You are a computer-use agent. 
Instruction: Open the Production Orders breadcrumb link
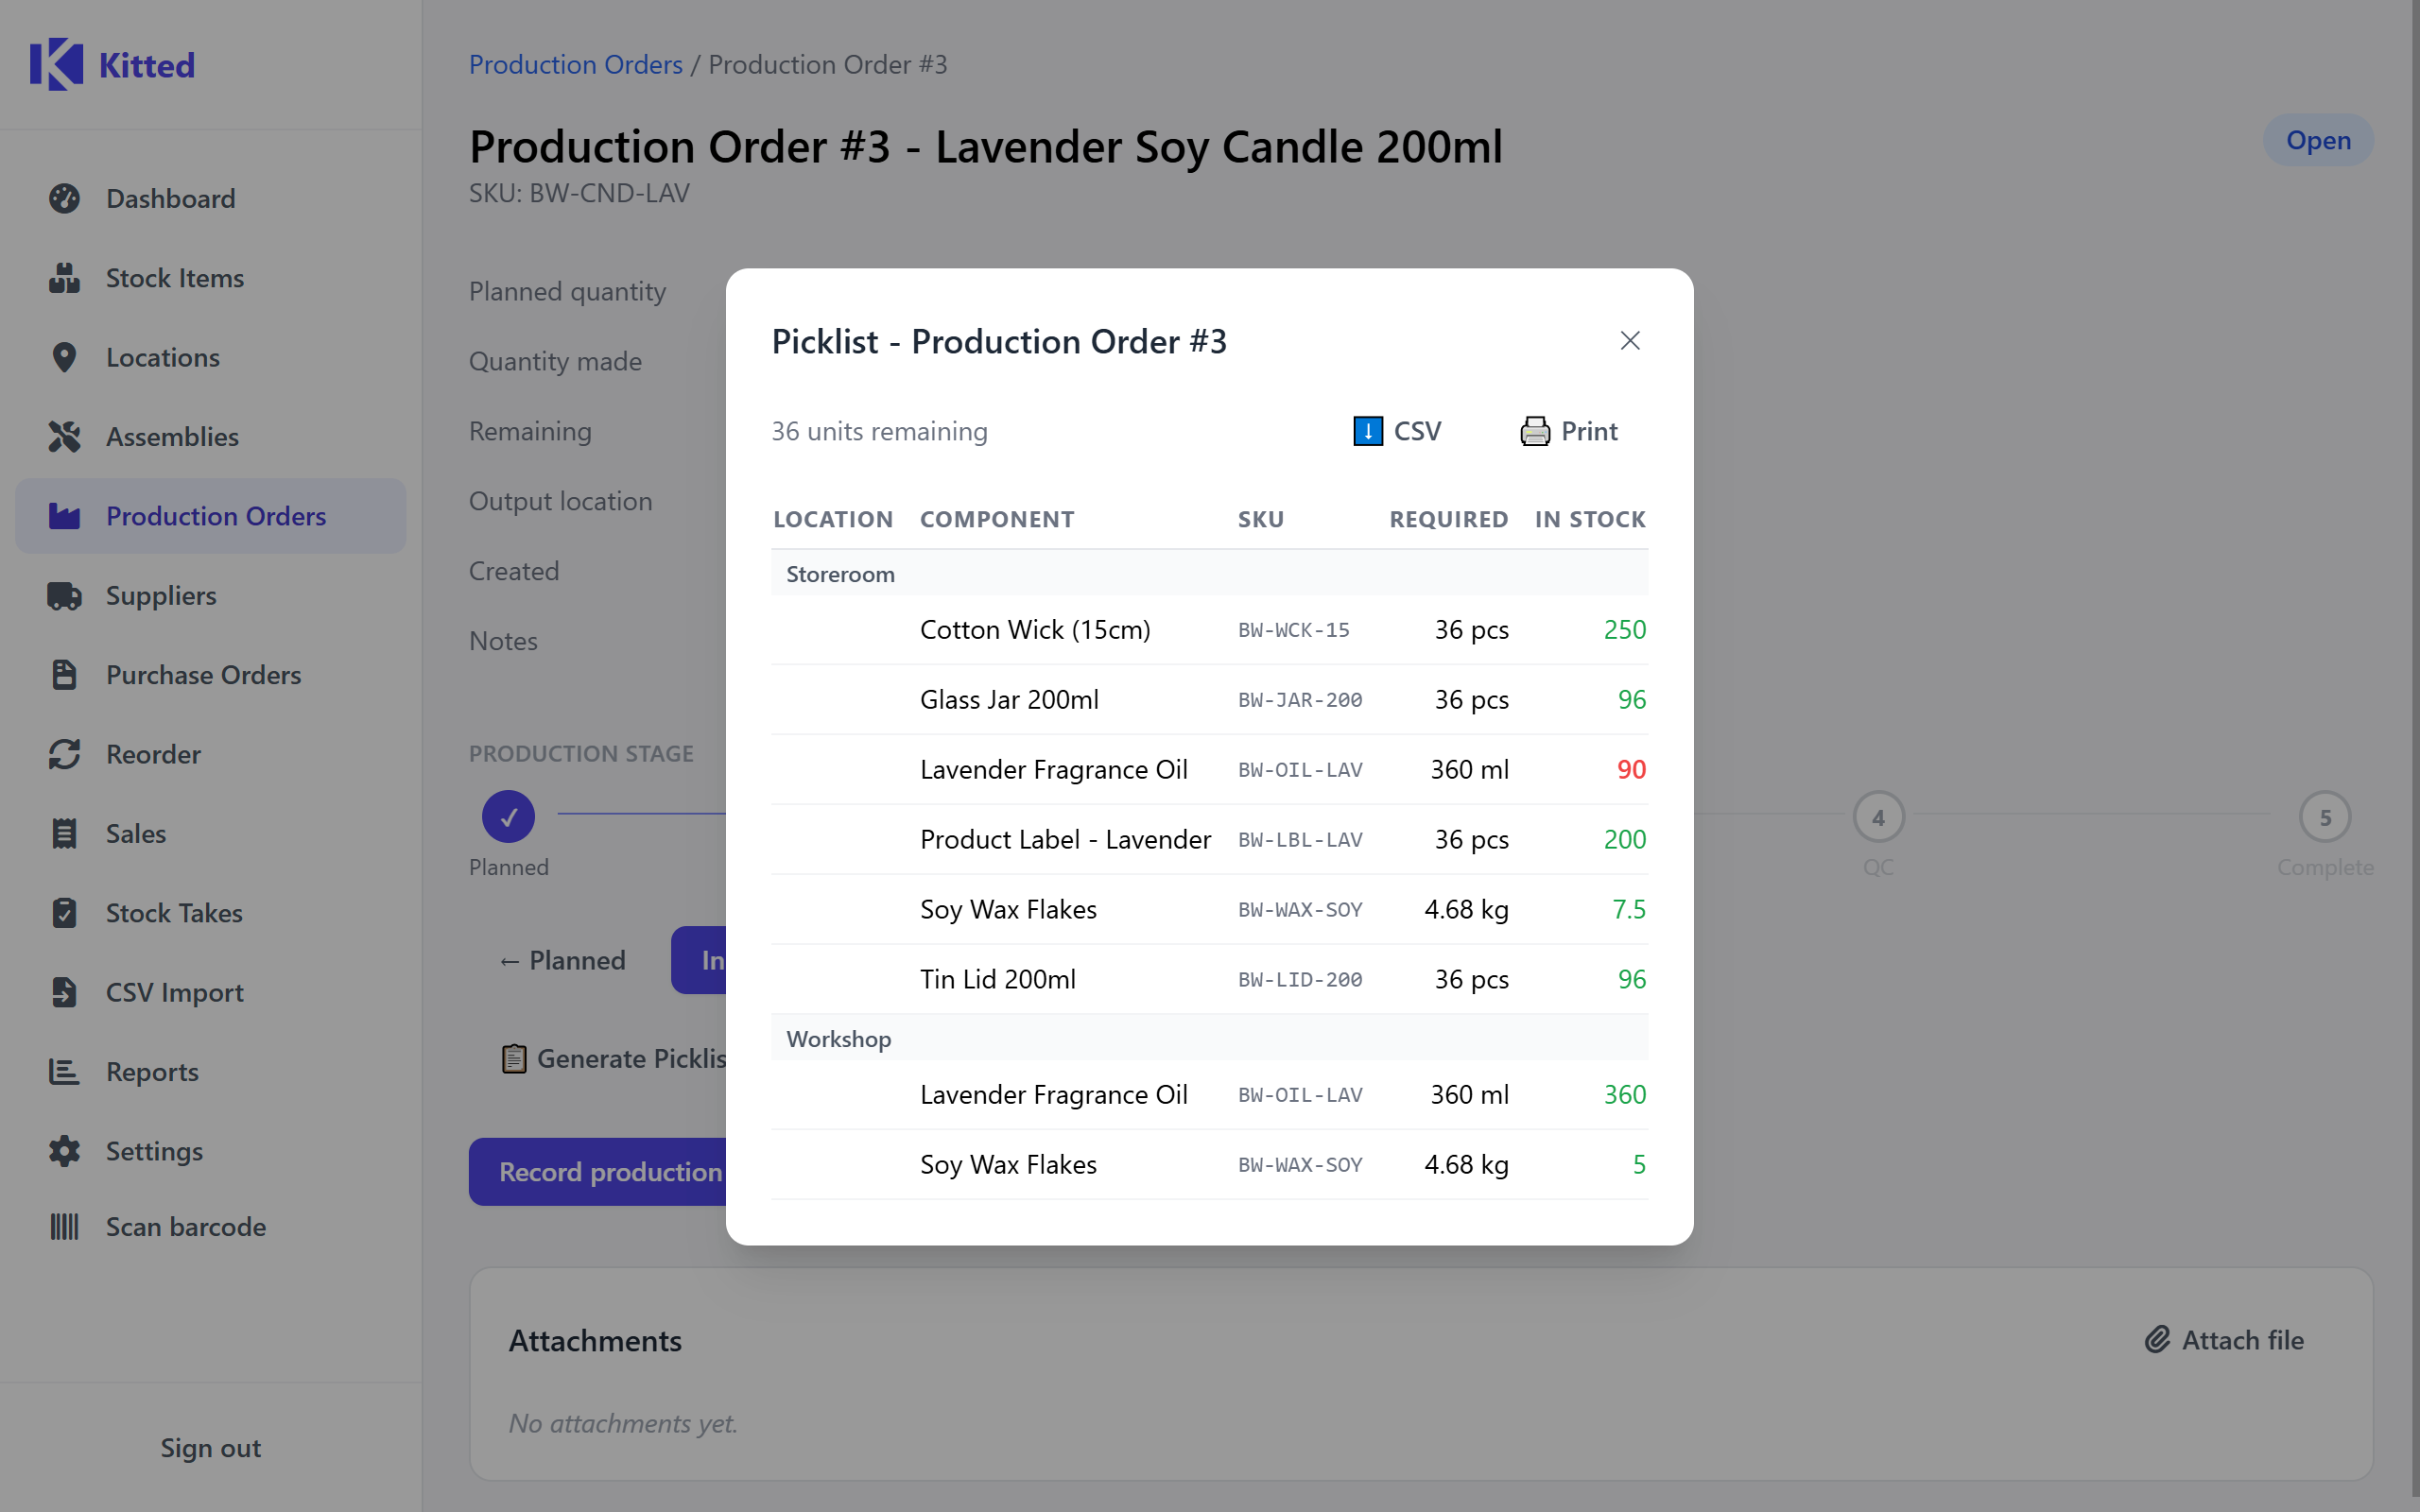coord(575,64)
